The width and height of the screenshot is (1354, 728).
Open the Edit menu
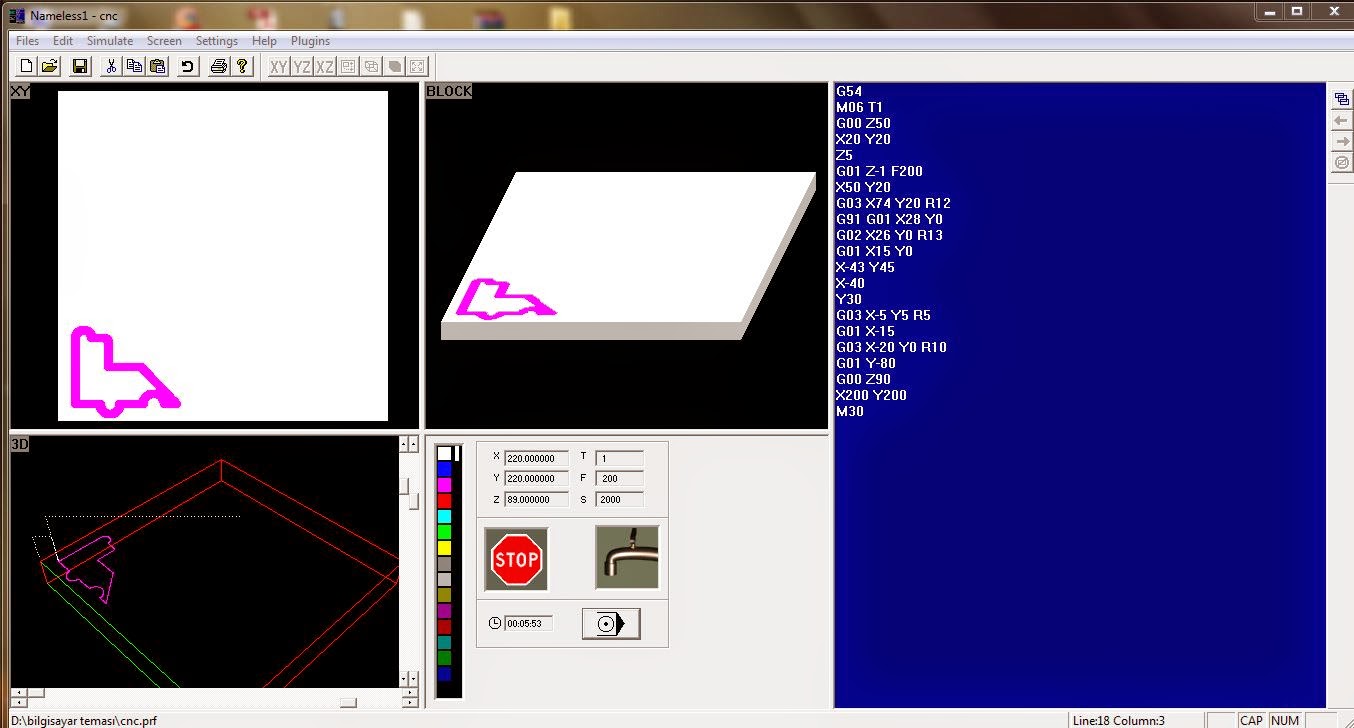(63, 41)
